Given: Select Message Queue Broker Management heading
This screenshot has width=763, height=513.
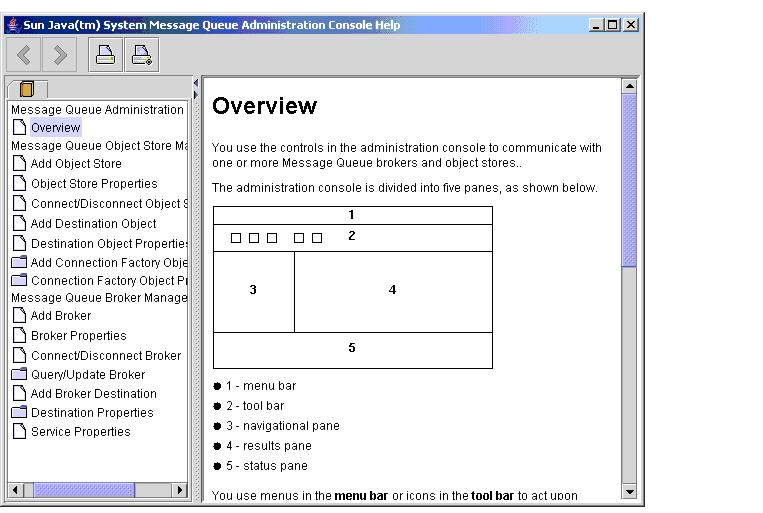Looking at the screenshot, I should [99, 297].
